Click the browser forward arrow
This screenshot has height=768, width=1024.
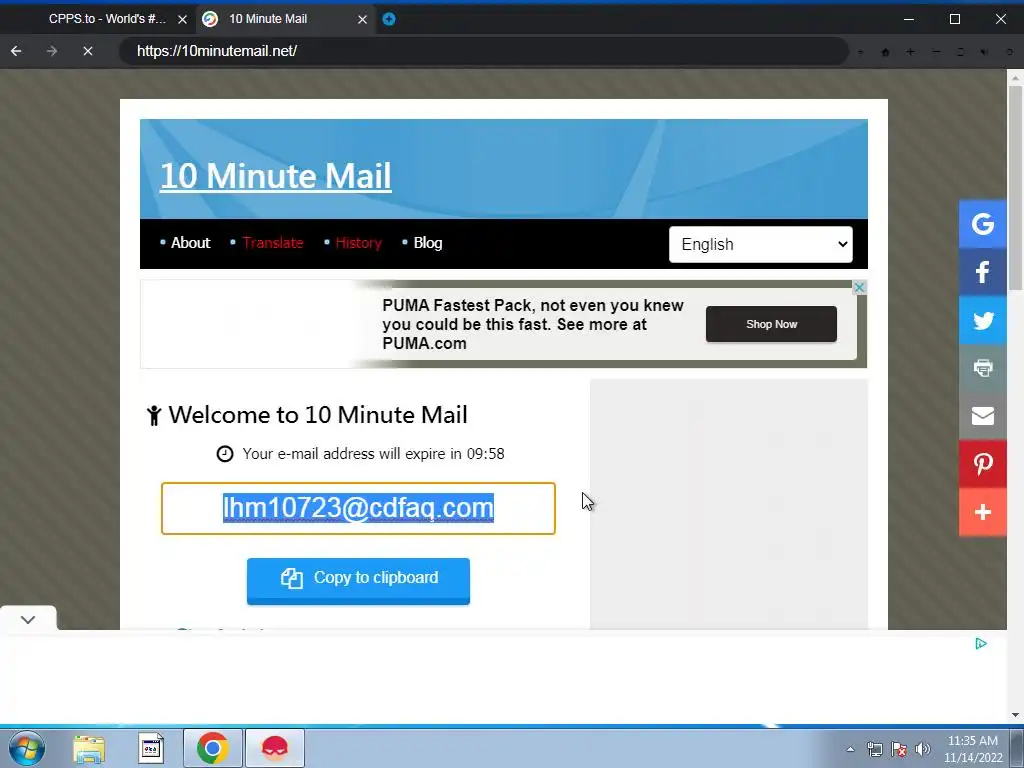52,51
